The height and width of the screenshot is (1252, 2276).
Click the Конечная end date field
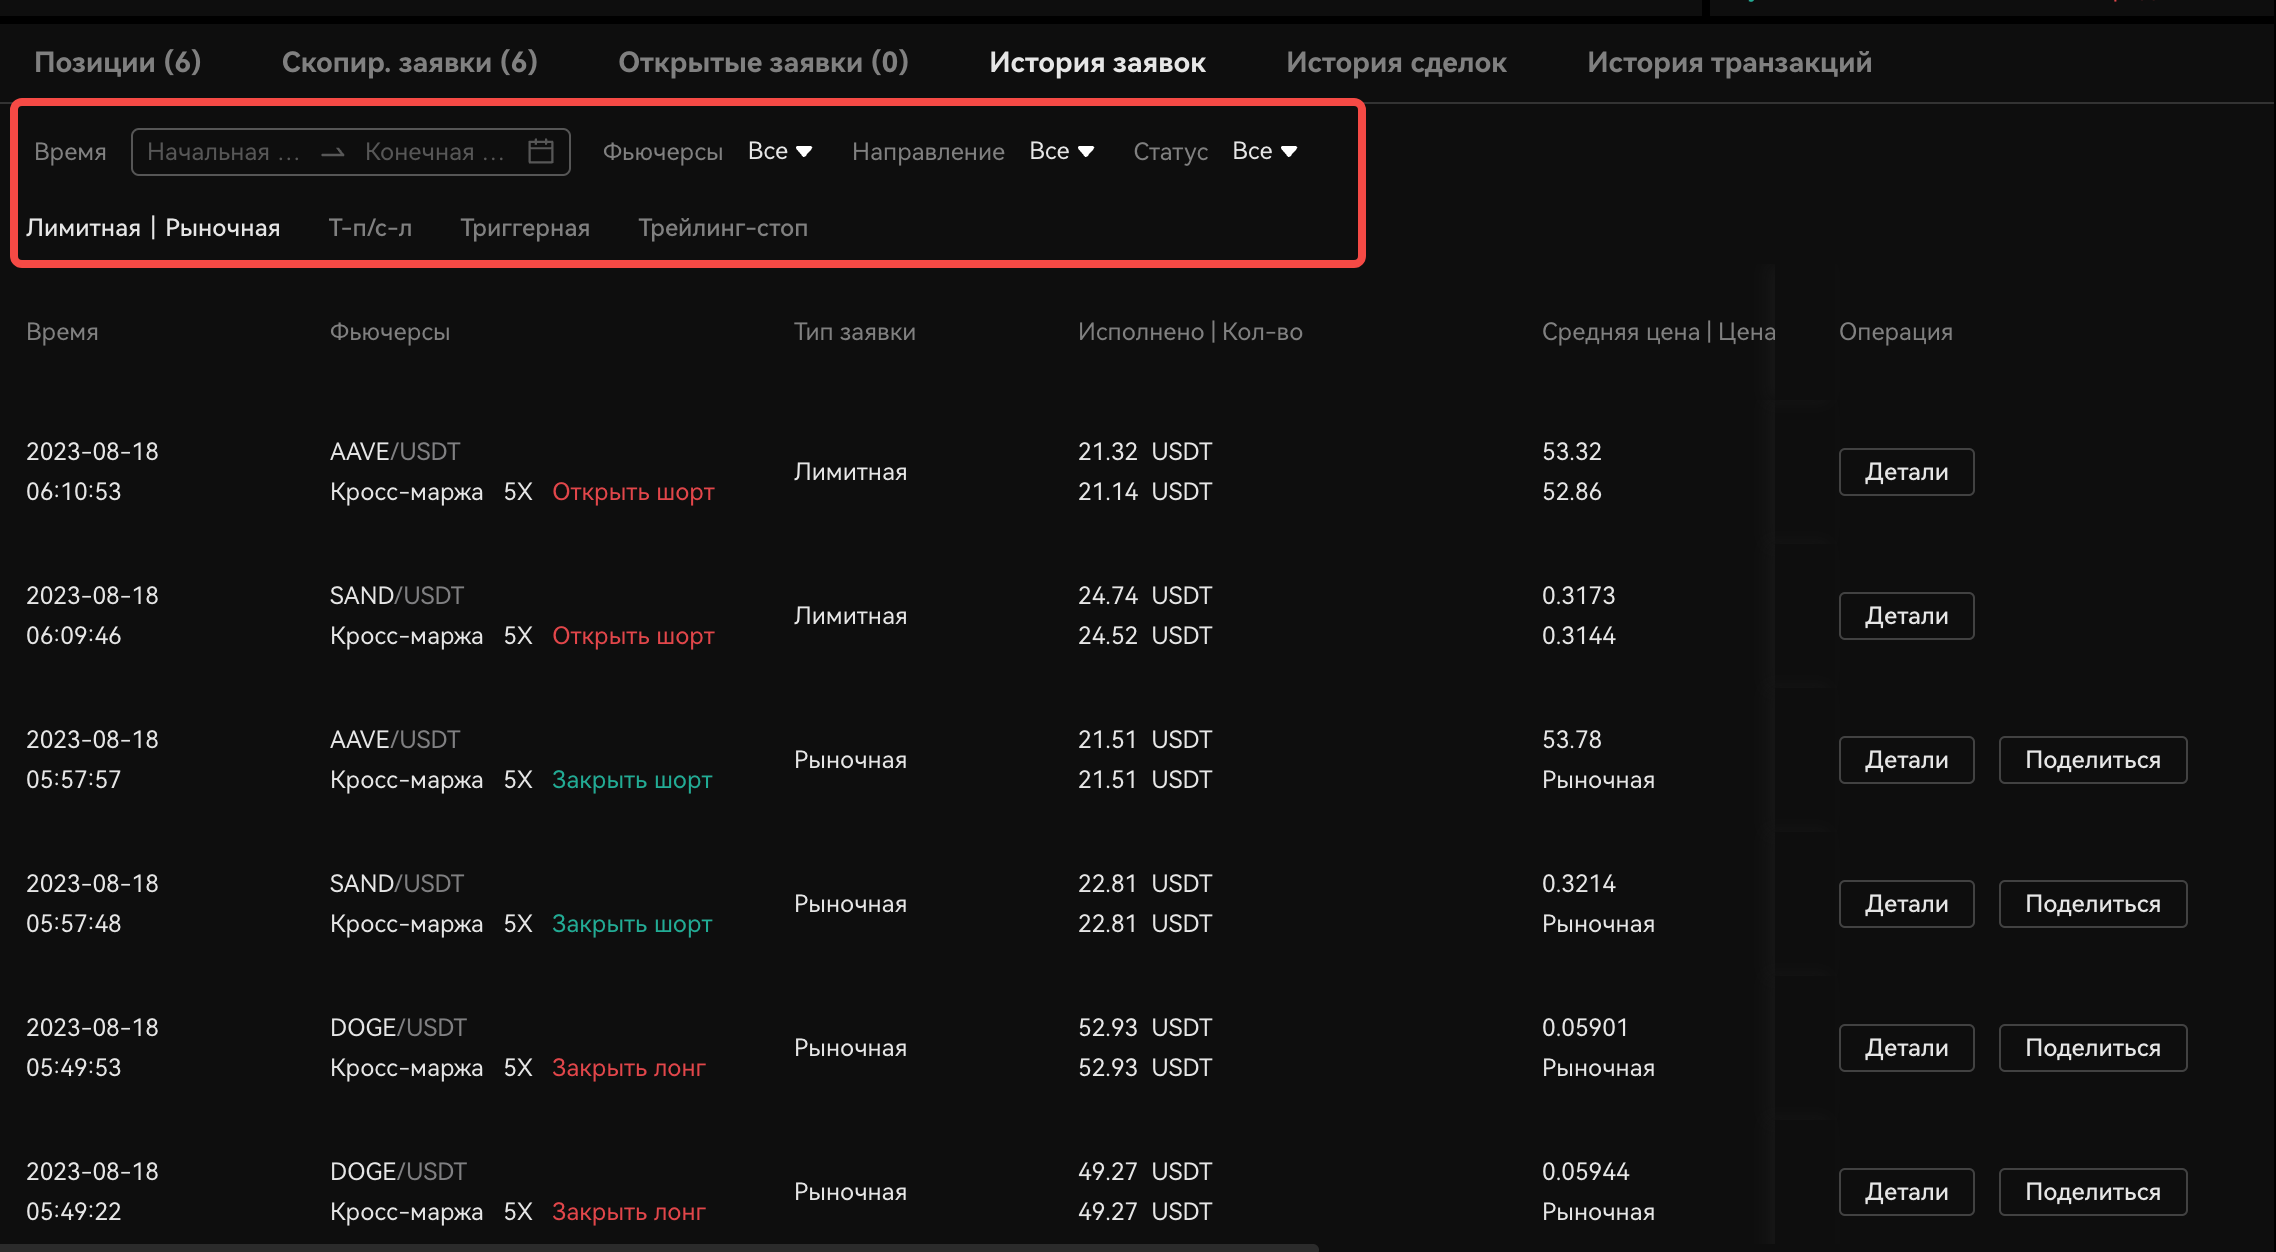click(435, 152)
